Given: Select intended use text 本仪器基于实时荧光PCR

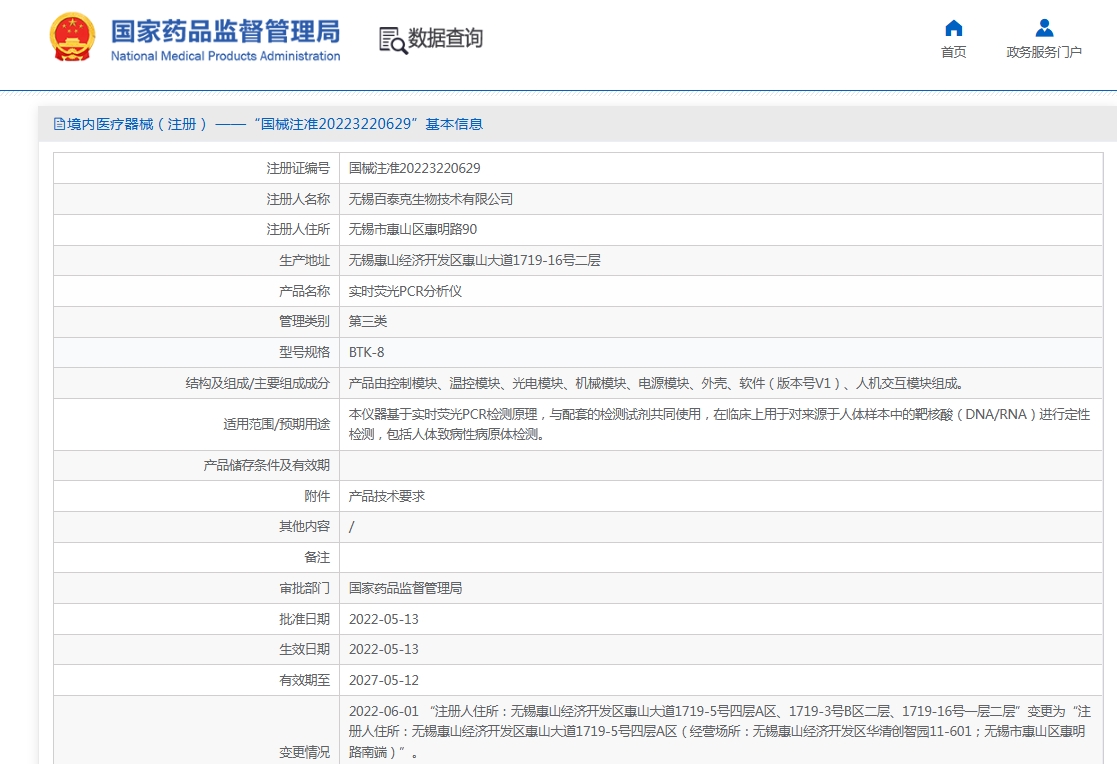Looking at the screenshot, I should click(x=719, y=424).
